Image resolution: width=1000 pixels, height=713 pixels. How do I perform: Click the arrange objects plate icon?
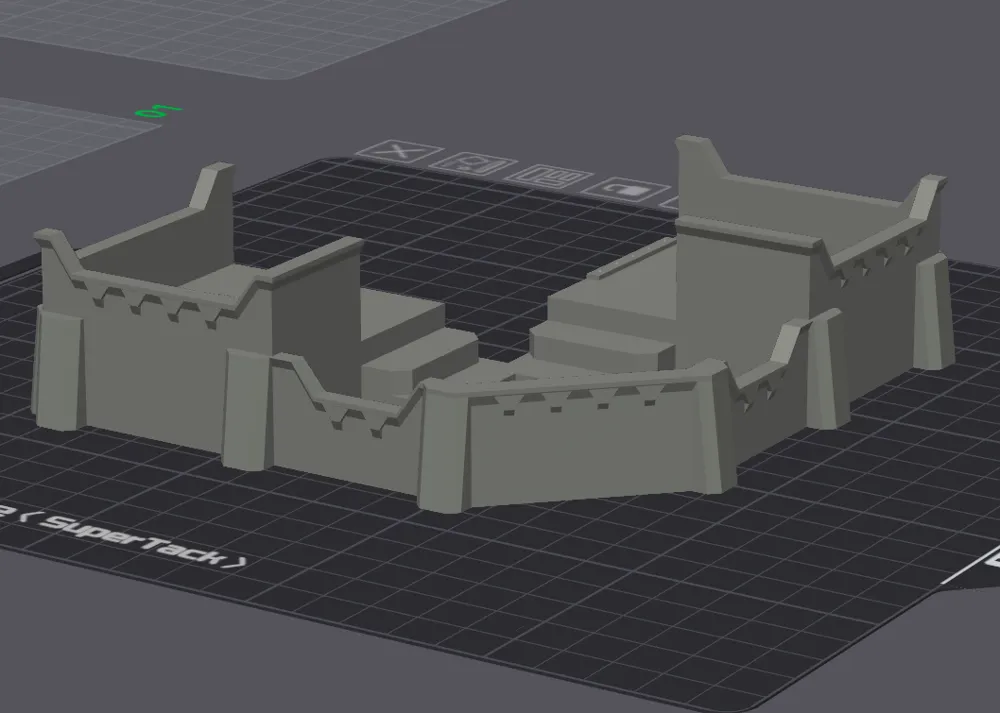click(x=550, y=176)
